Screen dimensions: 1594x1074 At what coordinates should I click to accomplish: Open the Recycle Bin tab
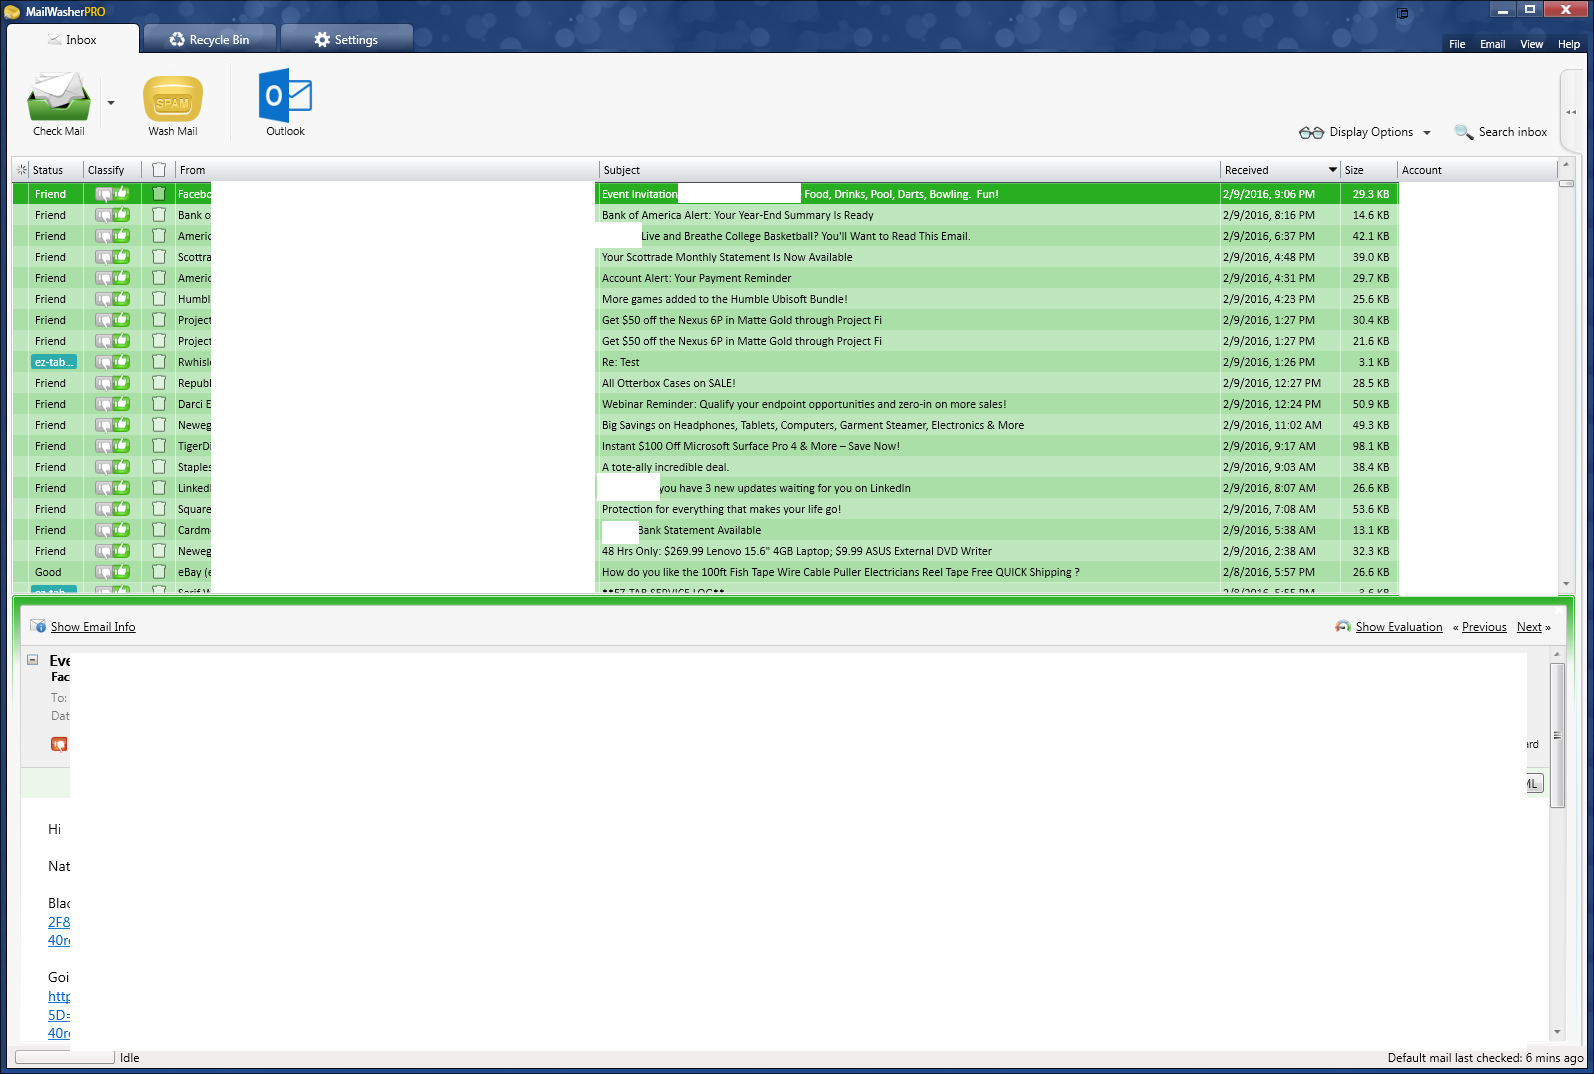[x=209, y=40]
